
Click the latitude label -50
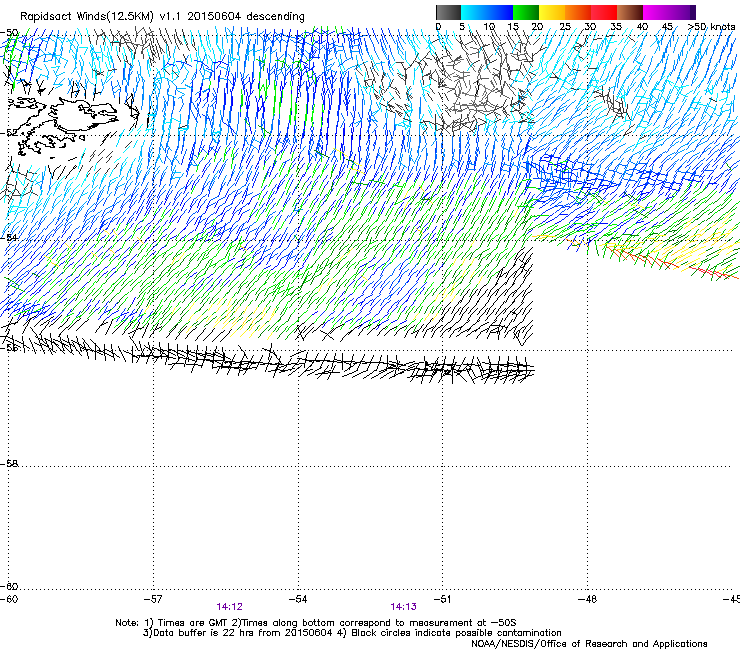pyautogui.click(x=9, y=33)
